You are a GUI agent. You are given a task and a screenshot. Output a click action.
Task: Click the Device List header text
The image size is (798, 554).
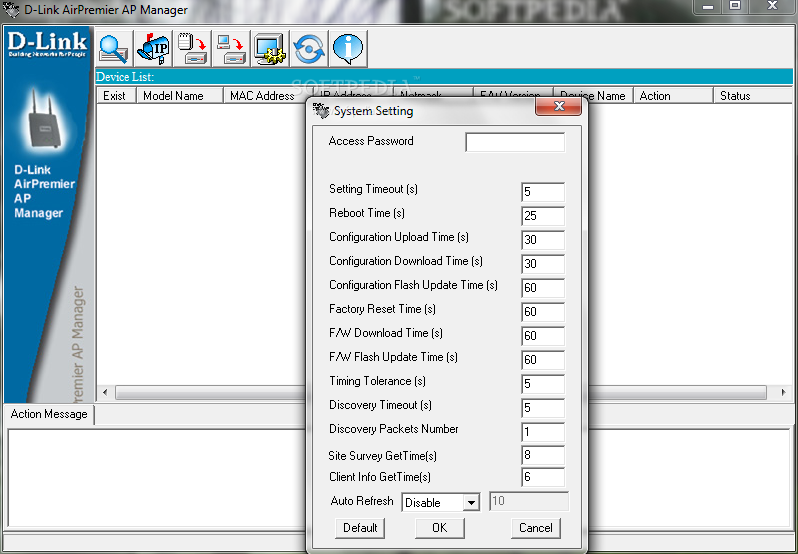pyautogui.click(x=125, y=77)
